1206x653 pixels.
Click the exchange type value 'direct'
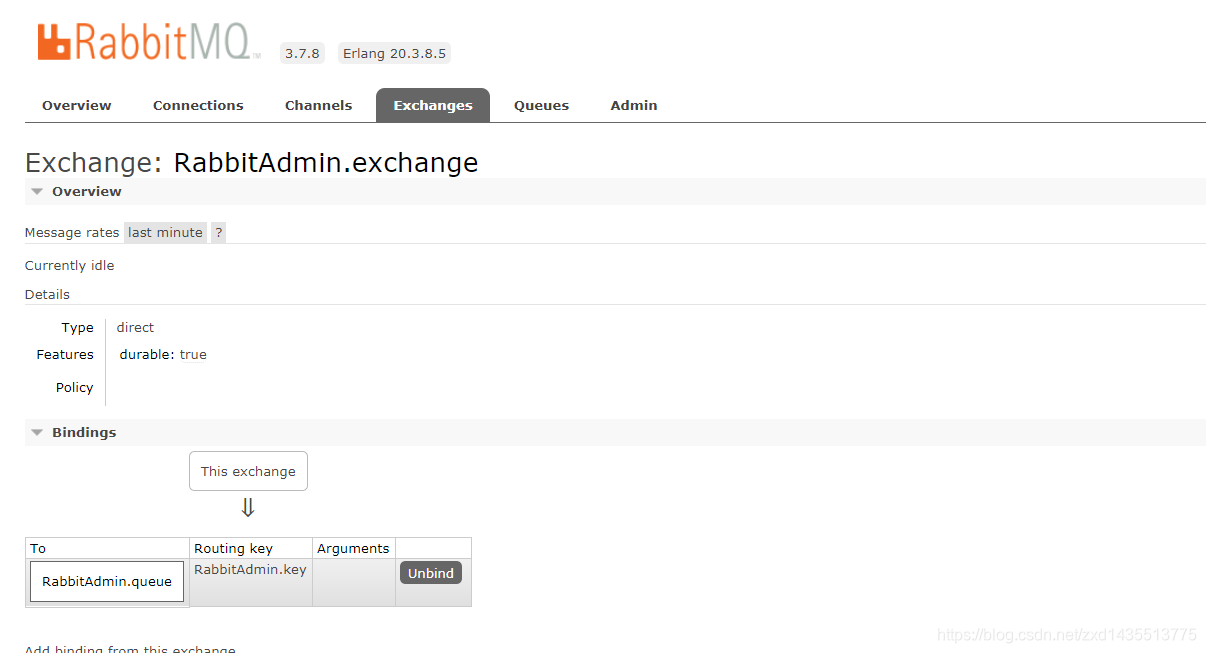coord(135,327)
